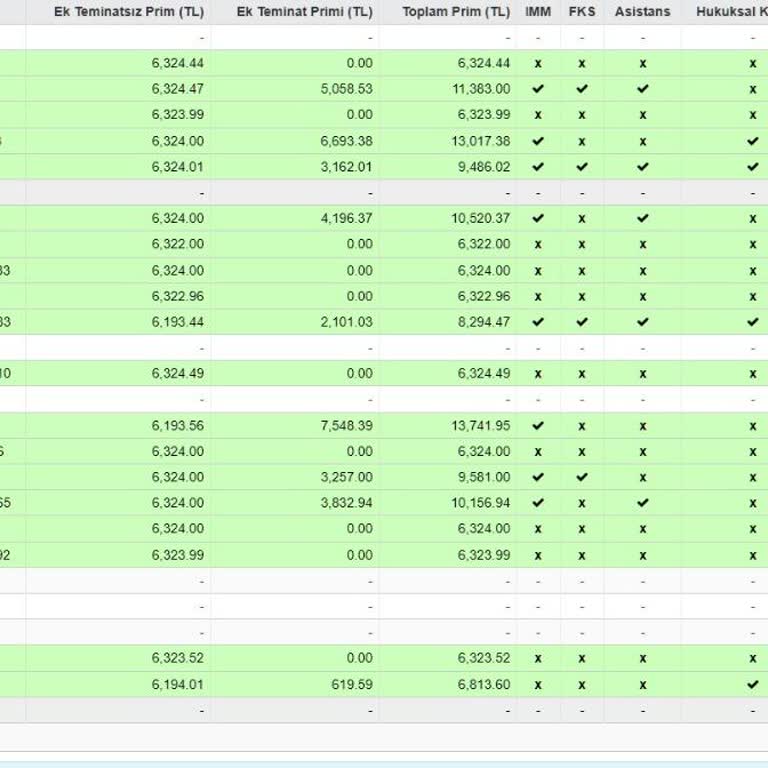Select the FKS x mark in the 6,324.44 row
The image size is (768, 768).
pyautogui.click(x=582, y=64)
